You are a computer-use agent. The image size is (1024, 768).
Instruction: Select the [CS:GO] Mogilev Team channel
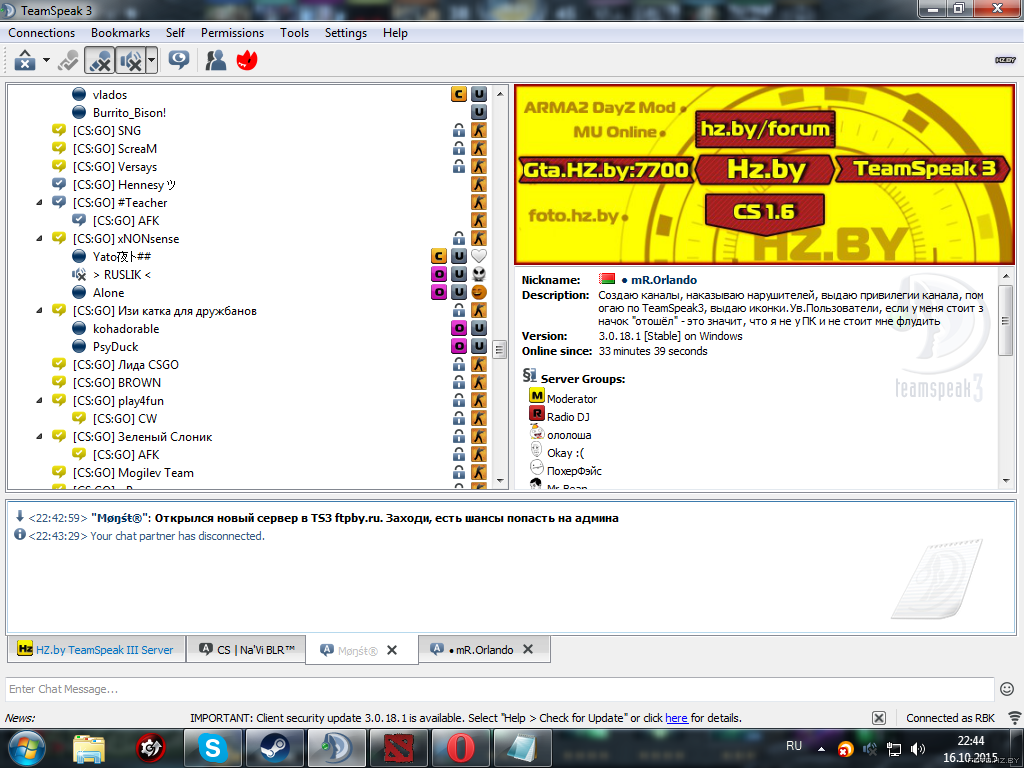(133, 473)
